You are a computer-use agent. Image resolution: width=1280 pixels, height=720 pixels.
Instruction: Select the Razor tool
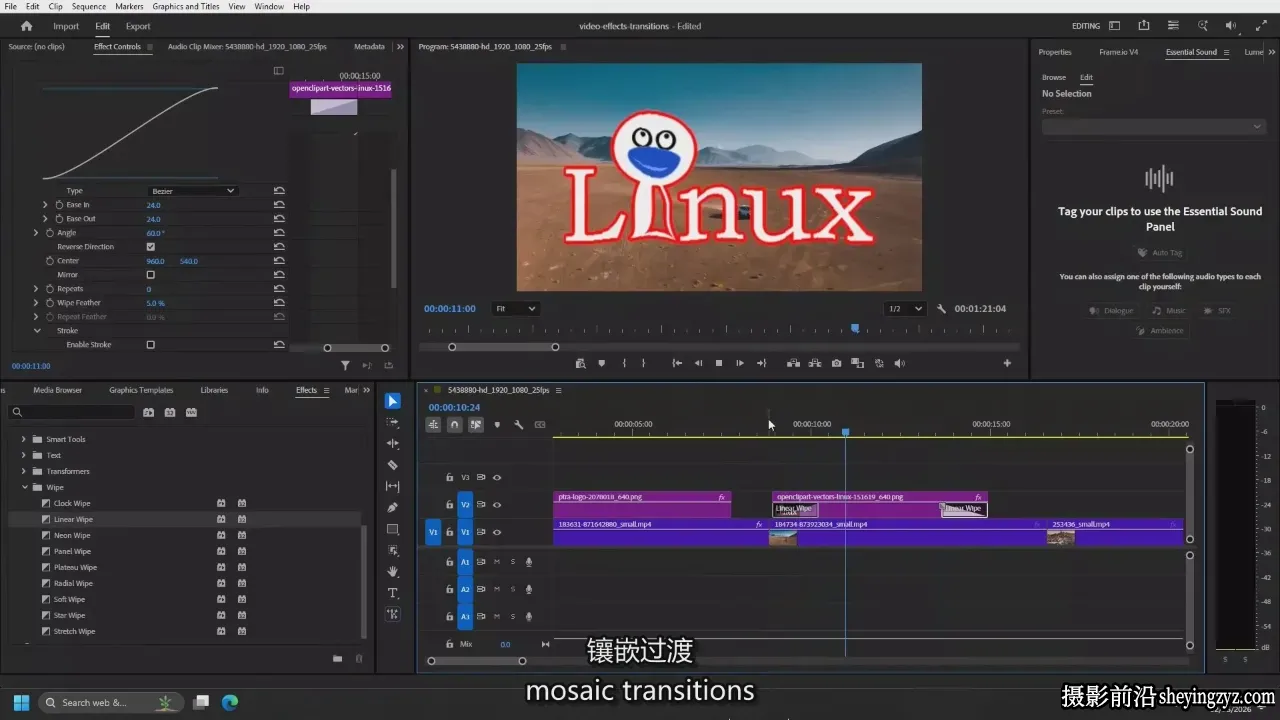pos(392,465)
